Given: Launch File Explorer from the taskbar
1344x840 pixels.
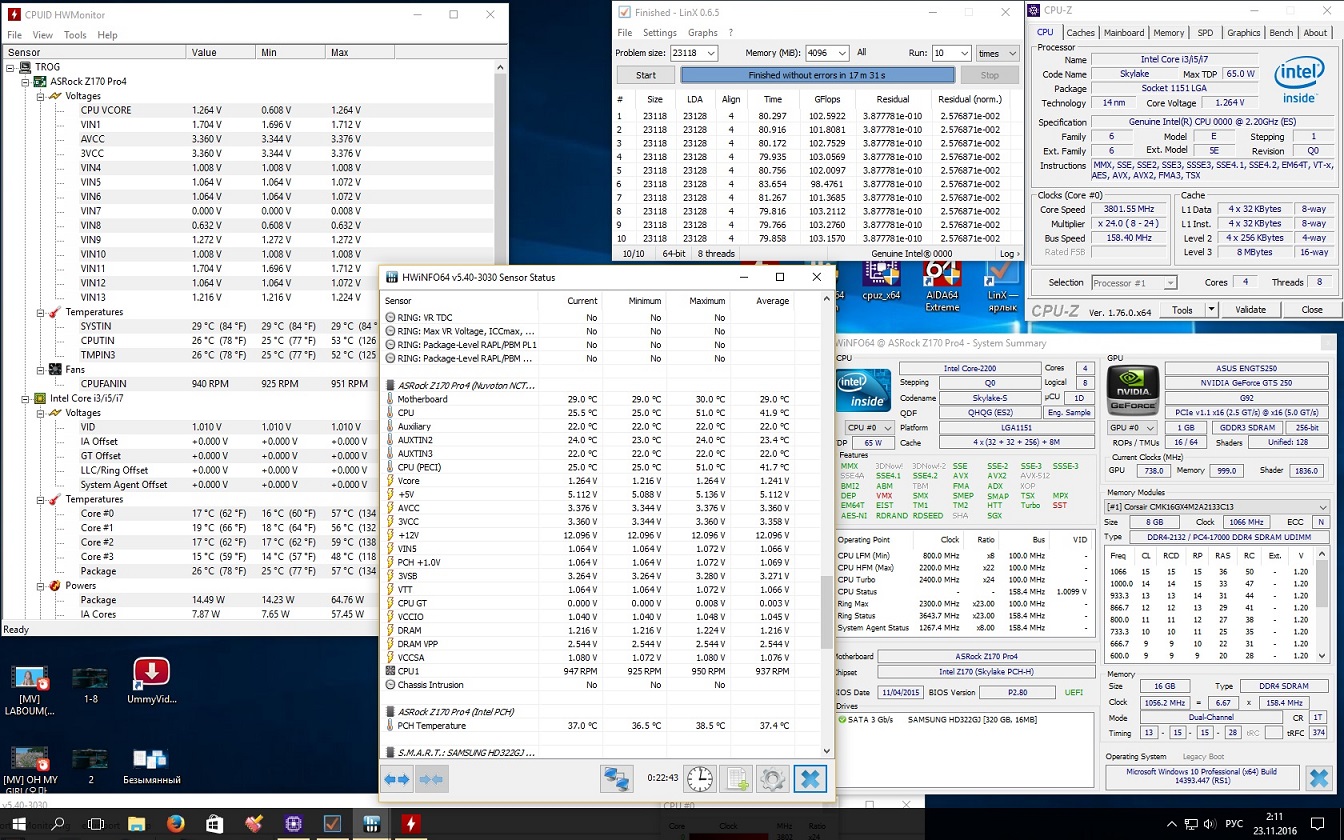Looking at the screenshot, I should tap(136, 824).
